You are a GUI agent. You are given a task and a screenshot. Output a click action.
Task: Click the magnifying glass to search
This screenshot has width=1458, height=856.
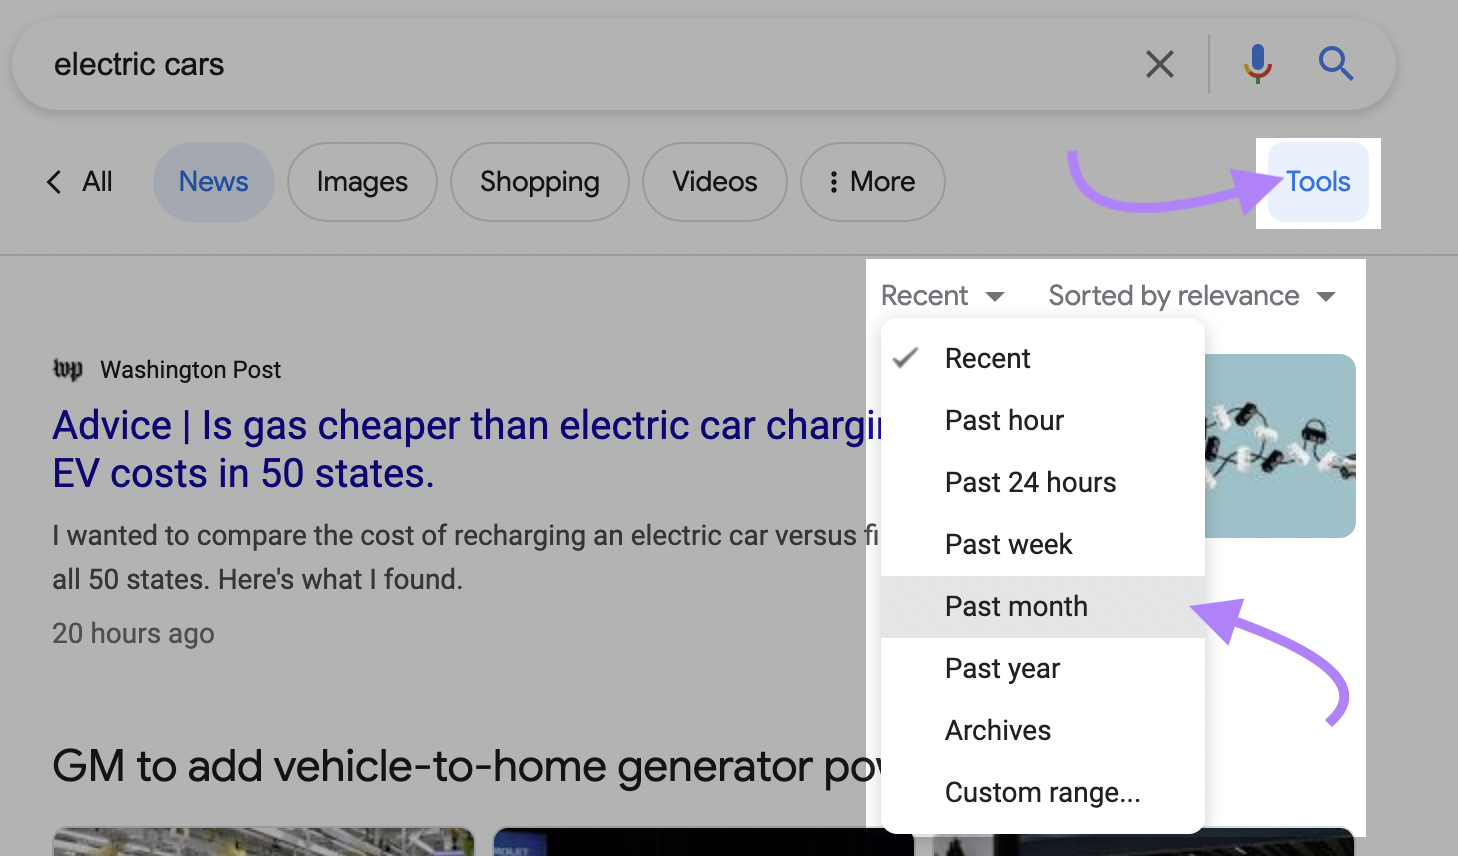[x=1336, y=63]
